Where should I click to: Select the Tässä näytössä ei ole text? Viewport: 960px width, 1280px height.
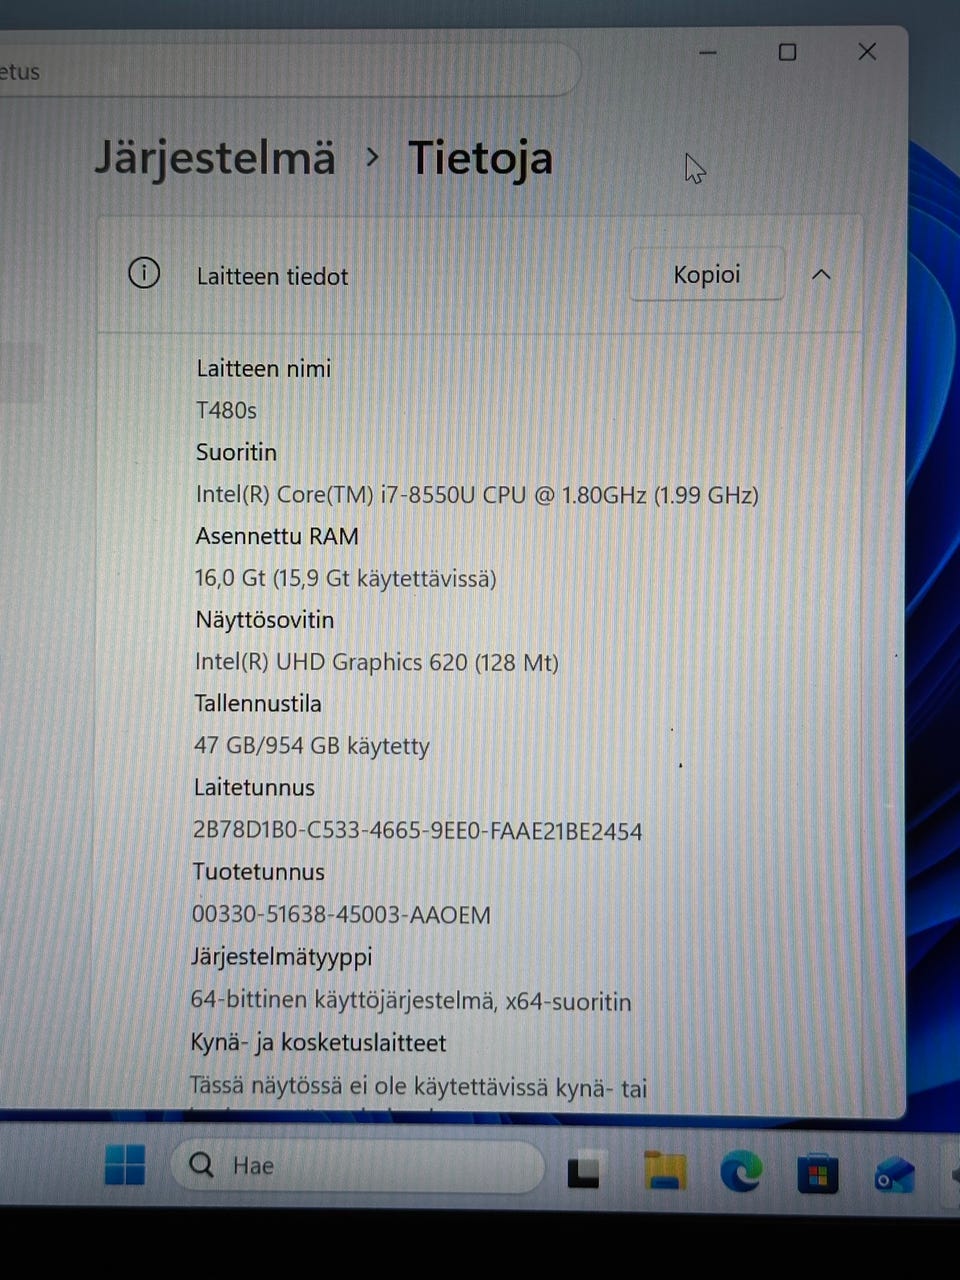[x=418, y=1086]
